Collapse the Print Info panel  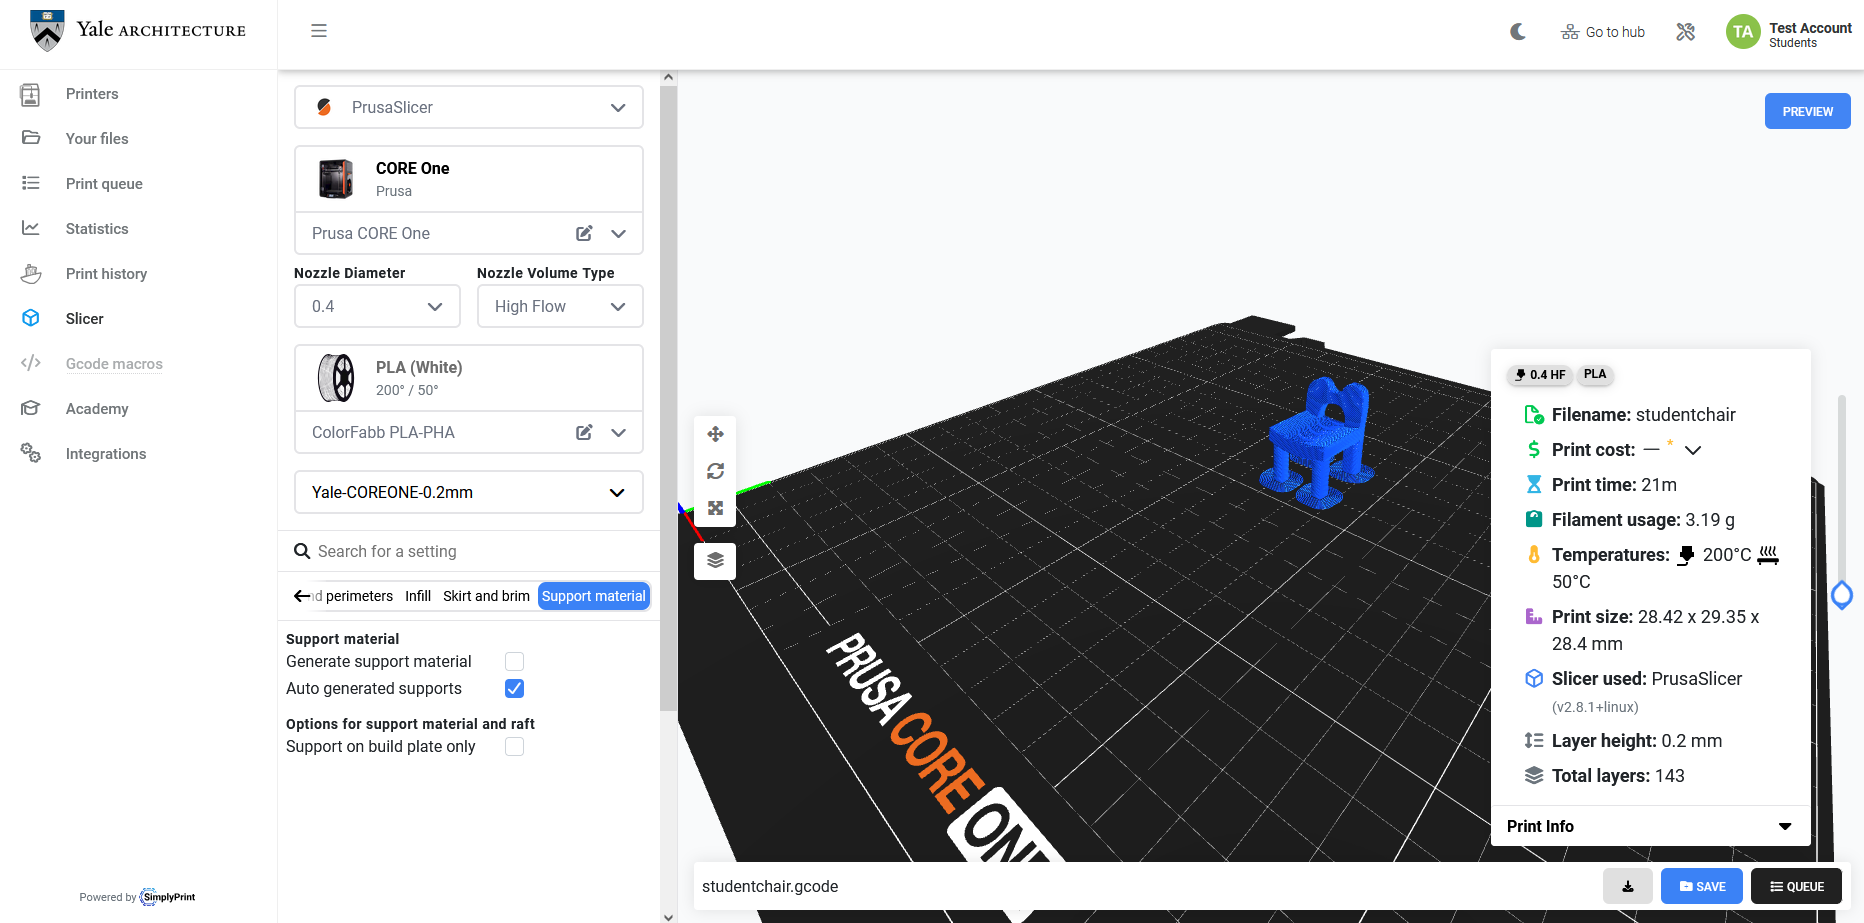[x=1785, y=826]
